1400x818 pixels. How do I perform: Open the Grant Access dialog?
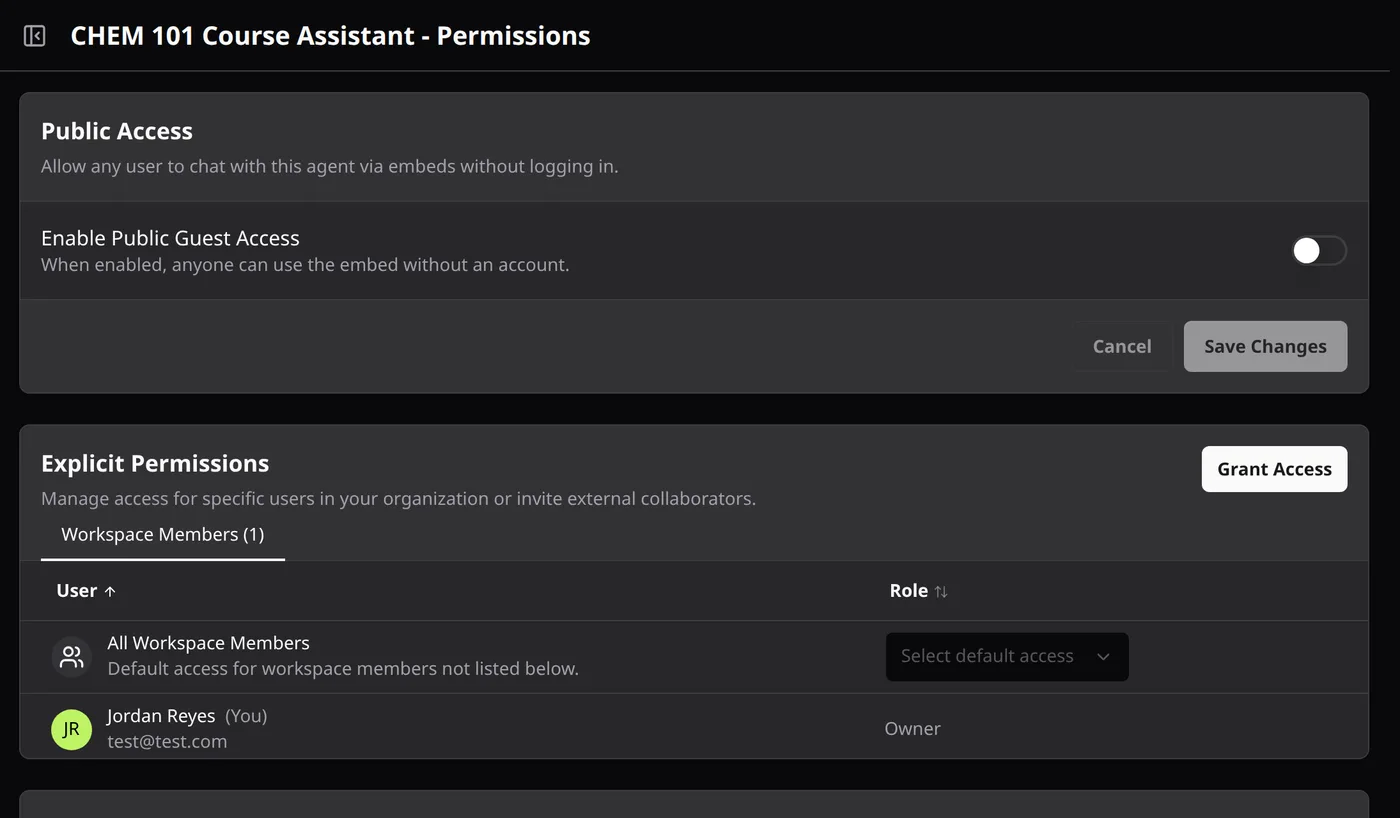coord(1274,469)
